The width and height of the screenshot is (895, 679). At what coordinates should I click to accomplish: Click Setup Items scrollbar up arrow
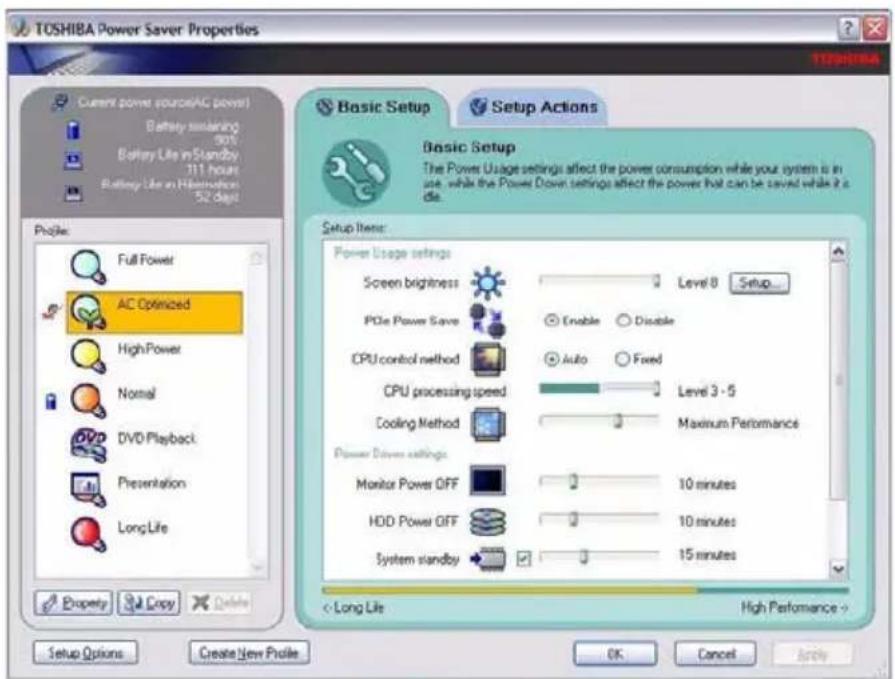(838, 251)
